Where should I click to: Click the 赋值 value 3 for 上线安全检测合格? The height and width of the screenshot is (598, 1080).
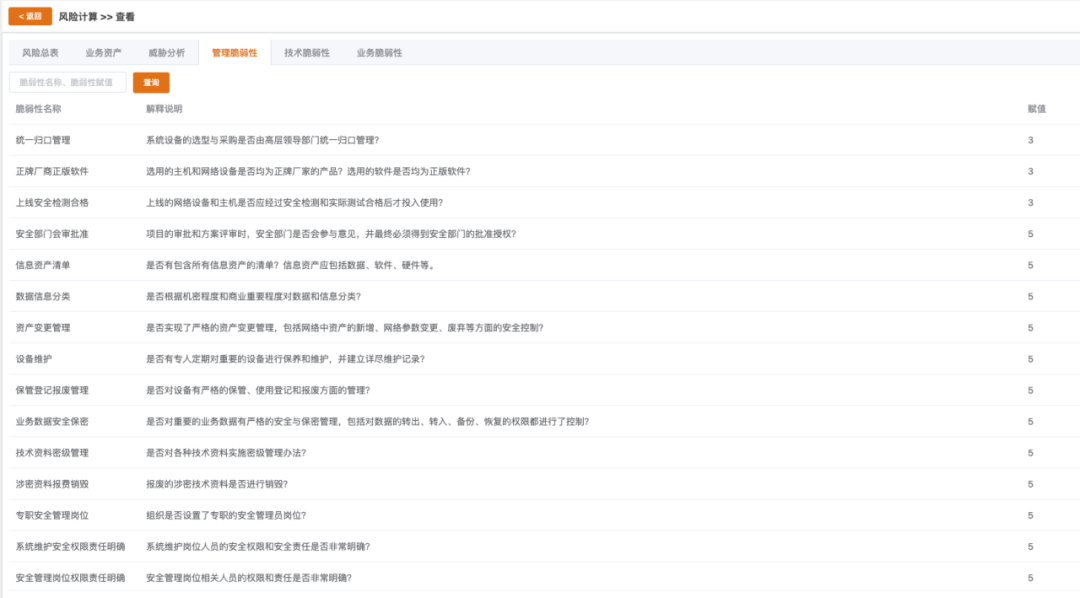click(1030, 203)
